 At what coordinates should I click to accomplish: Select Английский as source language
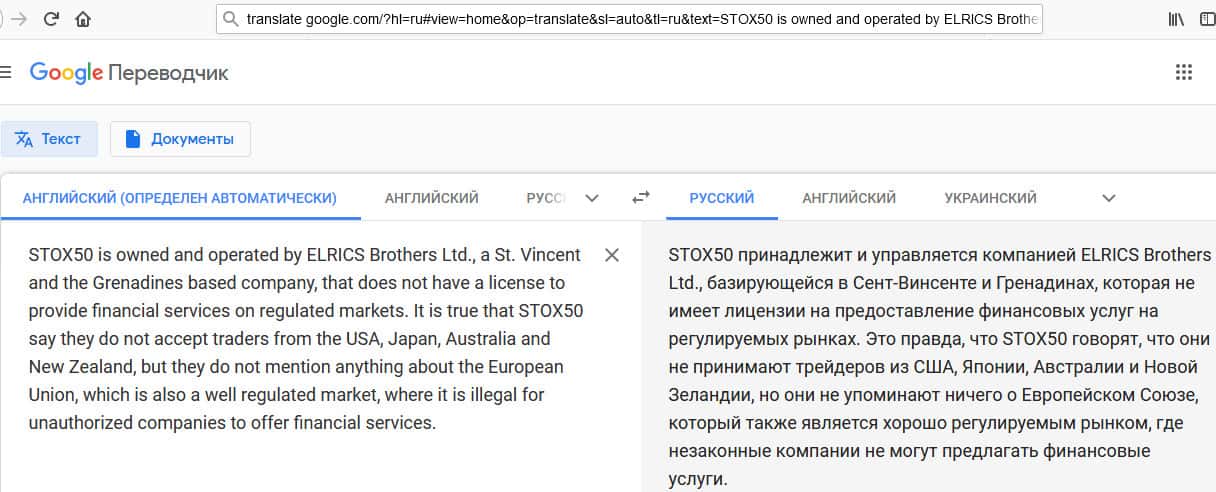(x=431, y=198)
